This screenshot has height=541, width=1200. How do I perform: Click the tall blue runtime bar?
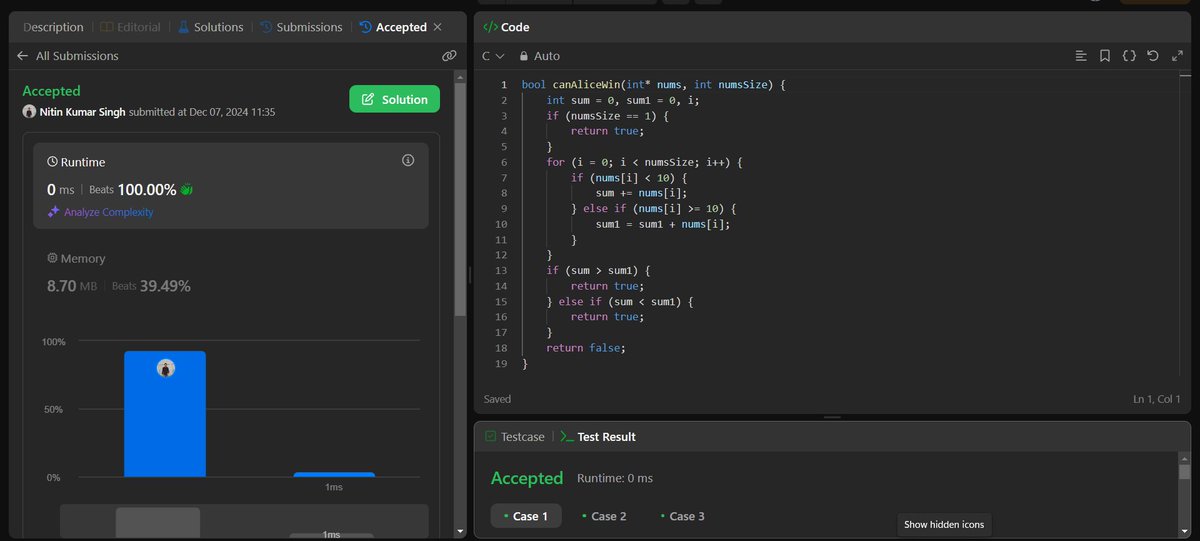165,414
